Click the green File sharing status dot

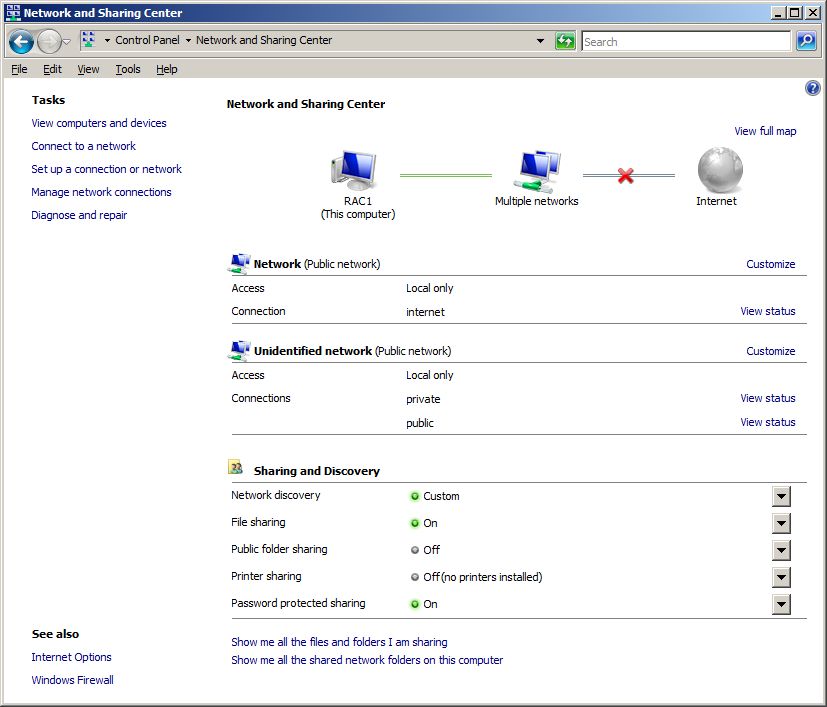click(415, 523)
